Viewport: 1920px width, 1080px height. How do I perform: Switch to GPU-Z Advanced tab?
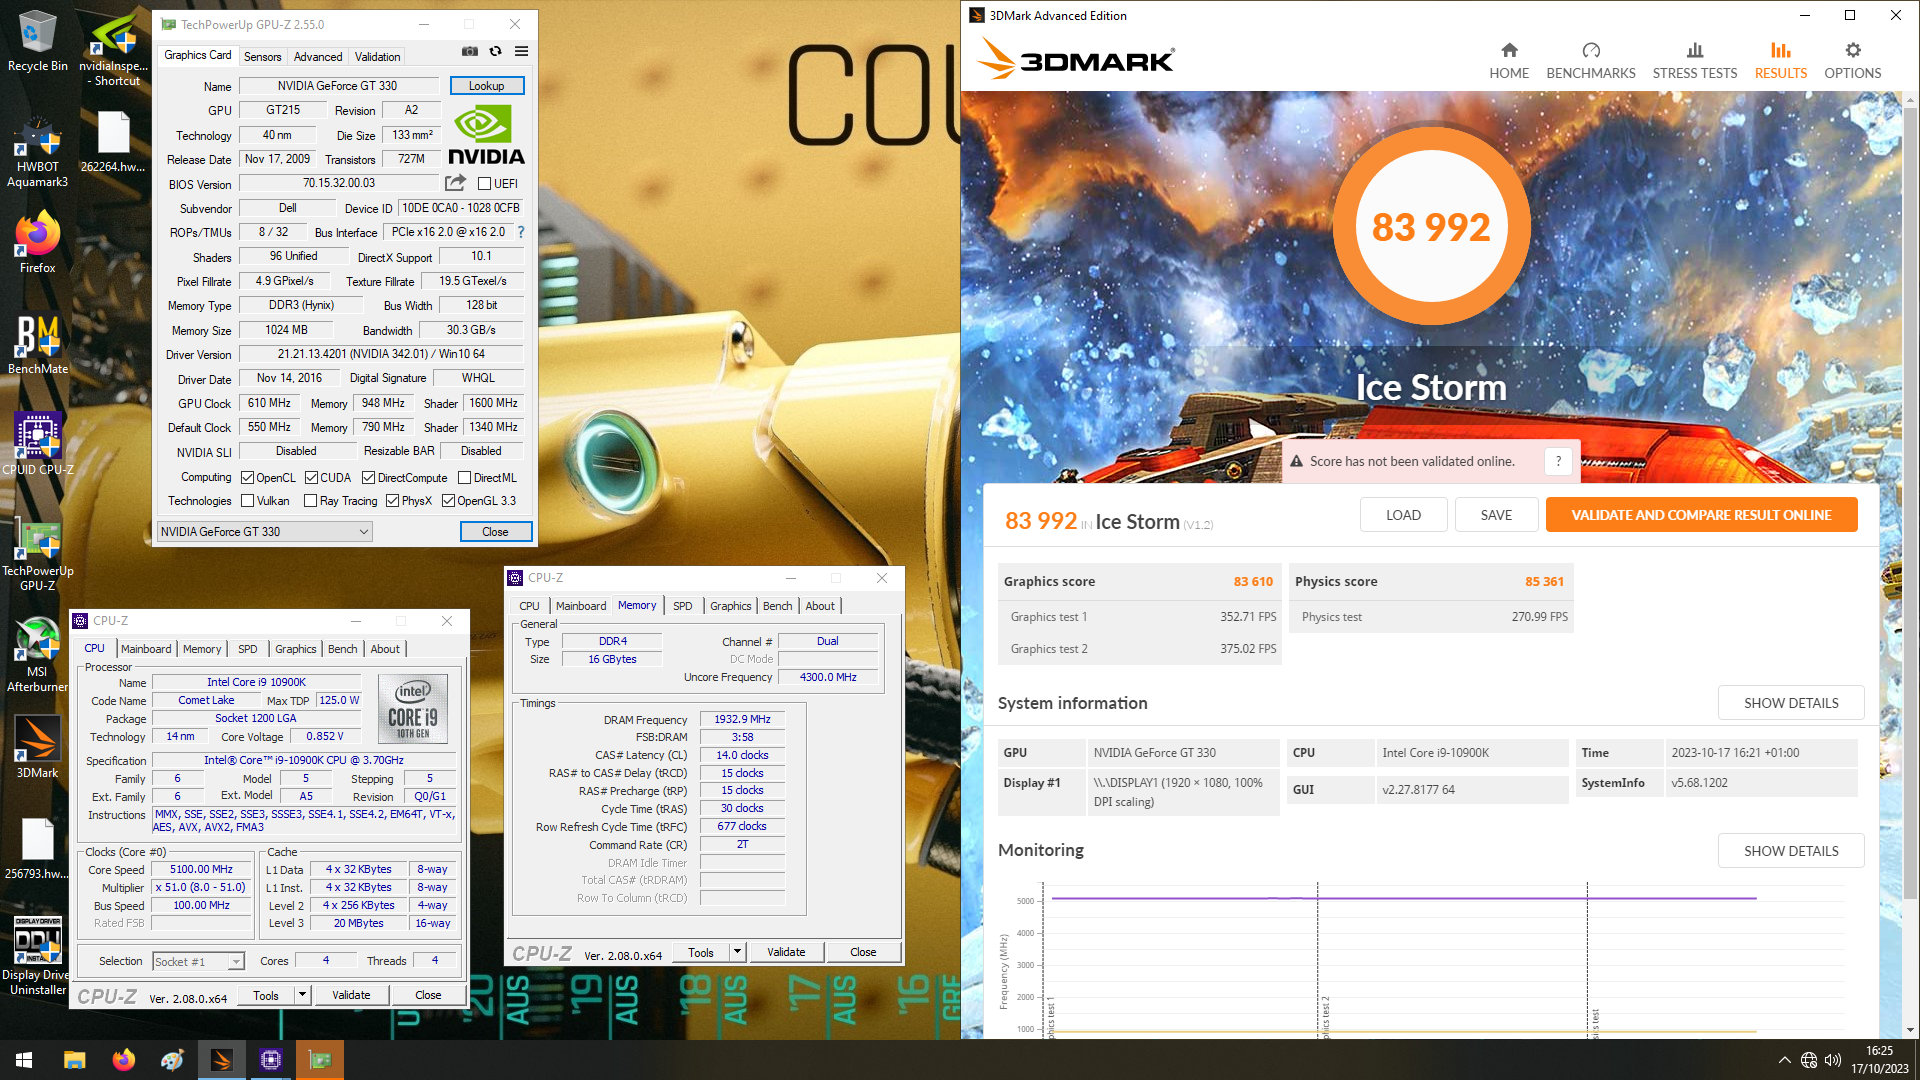(x=318, y=57)
